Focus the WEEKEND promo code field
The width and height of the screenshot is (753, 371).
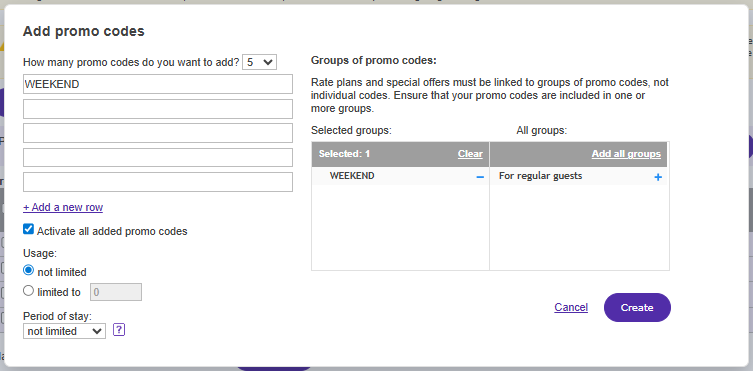click(158, 84)
